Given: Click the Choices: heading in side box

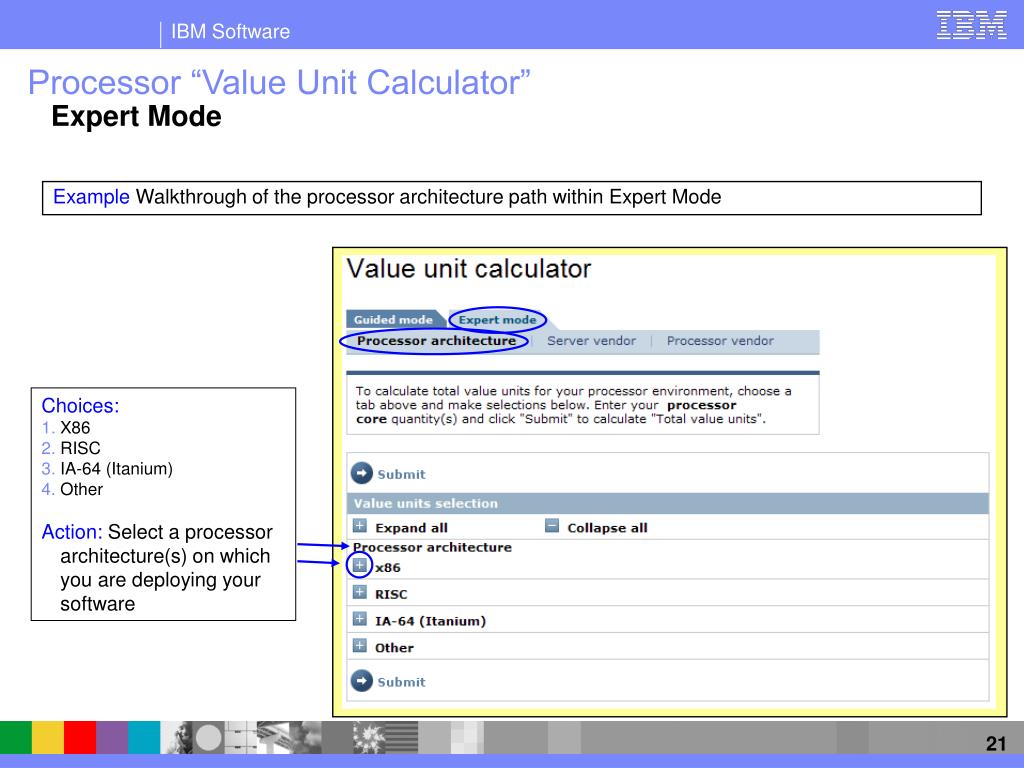Looking at the screenshot, I should [80, 406].
